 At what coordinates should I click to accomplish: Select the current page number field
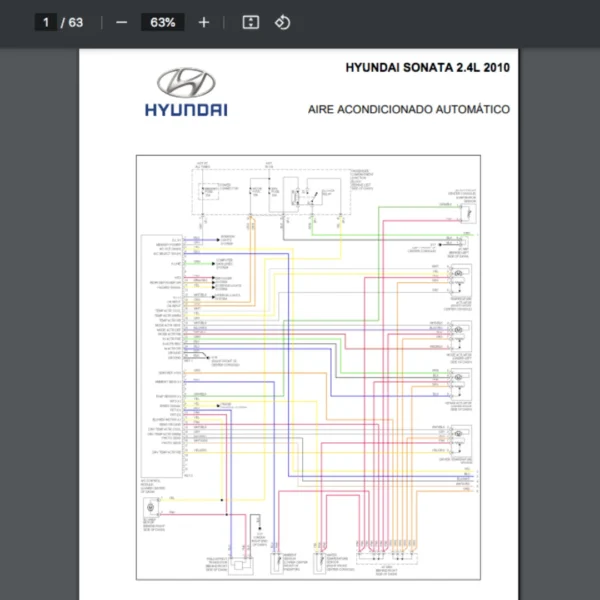click(x=45, y=22)
